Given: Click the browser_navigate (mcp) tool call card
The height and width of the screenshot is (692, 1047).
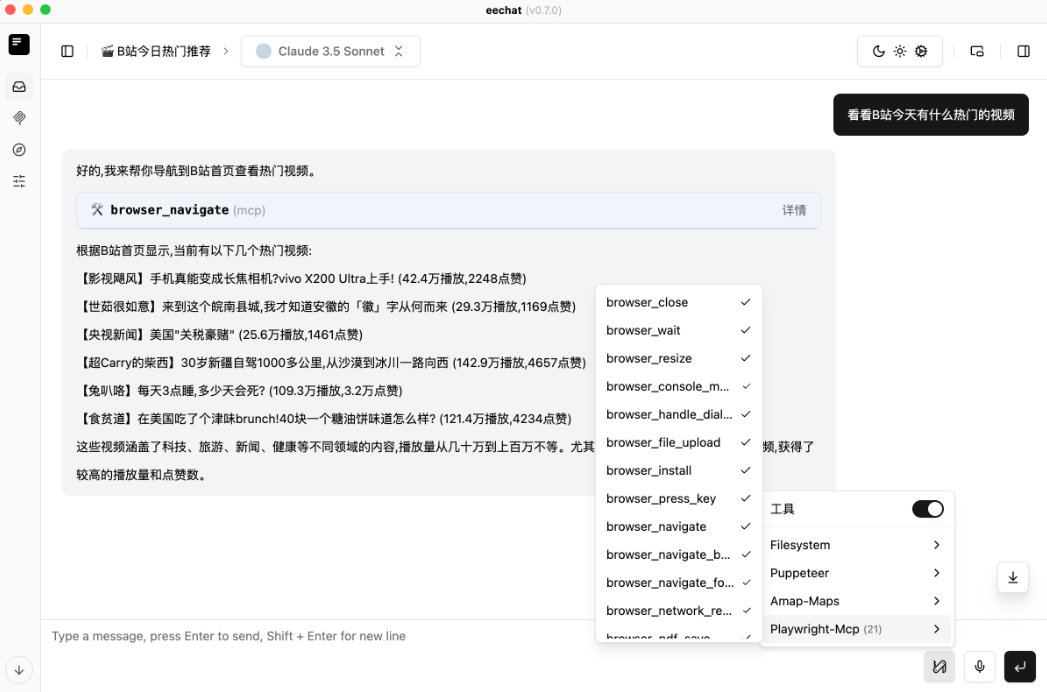Looking at the screenshot, I should pyautogui.click(x=448, y=210).
